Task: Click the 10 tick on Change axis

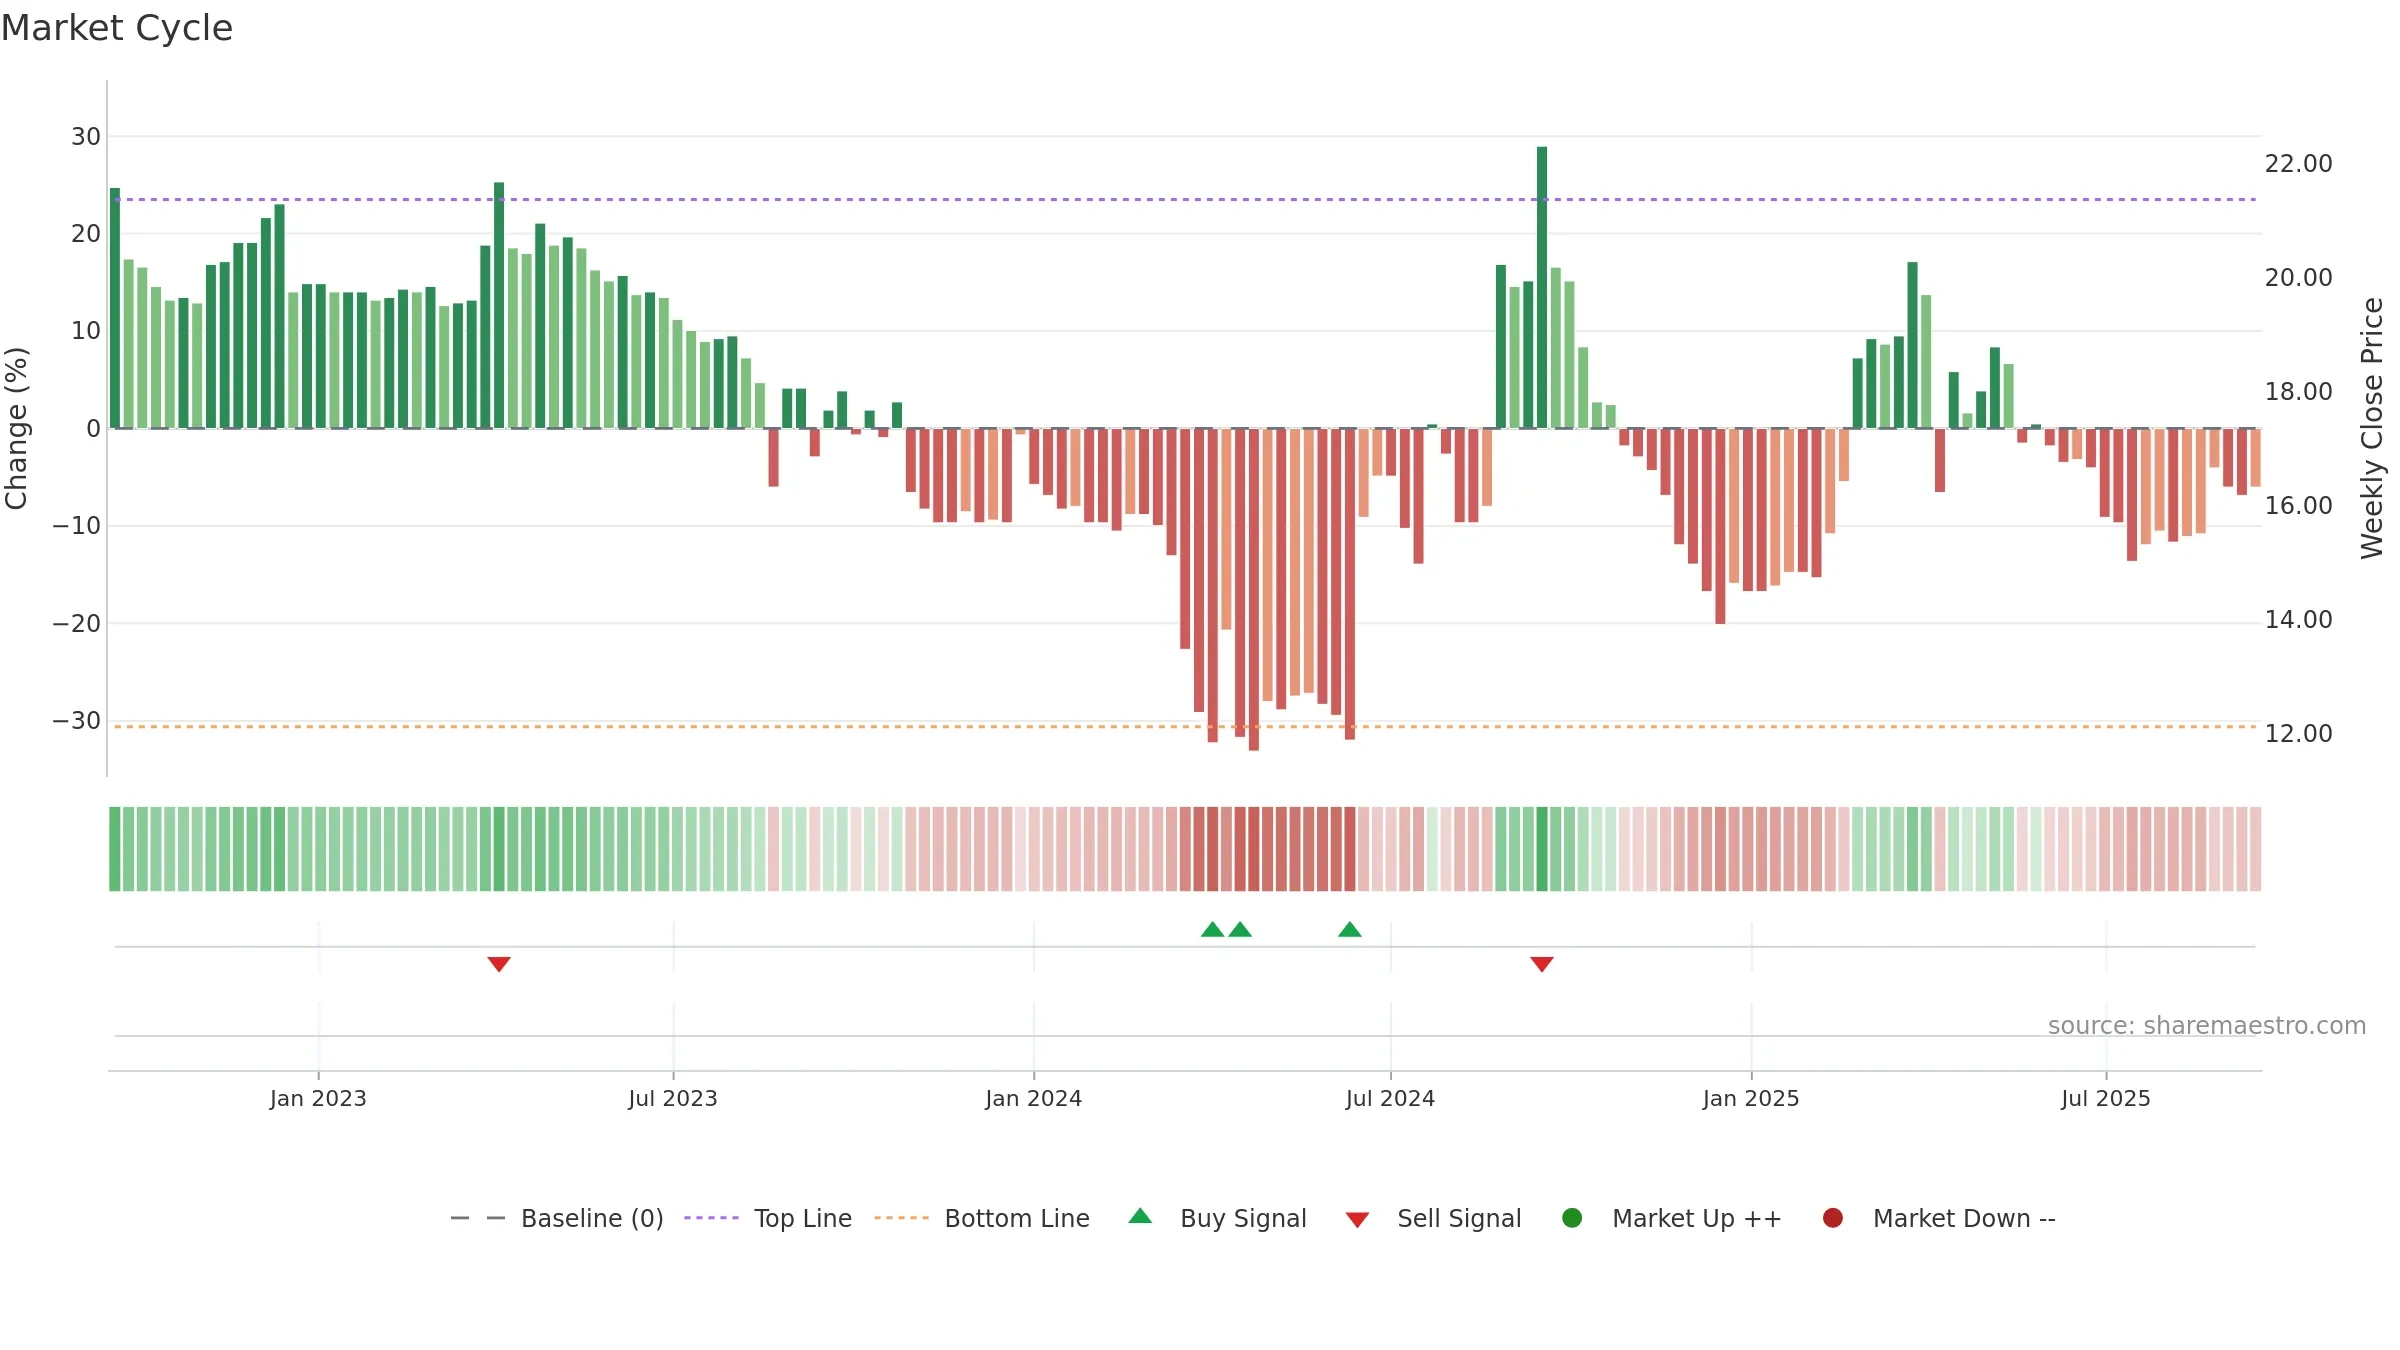Action: (x=86, y=331)
